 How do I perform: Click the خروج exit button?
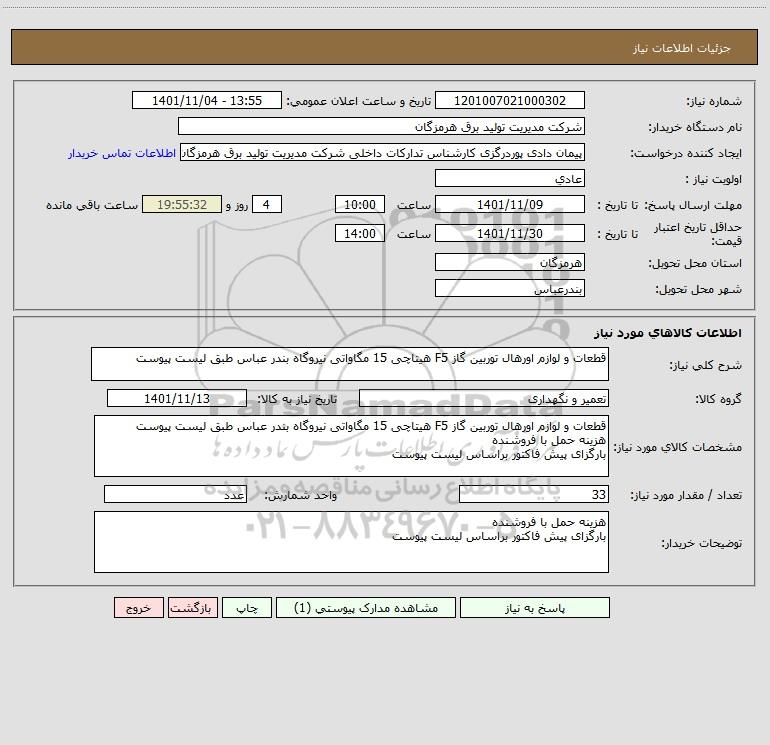[138, 608]
